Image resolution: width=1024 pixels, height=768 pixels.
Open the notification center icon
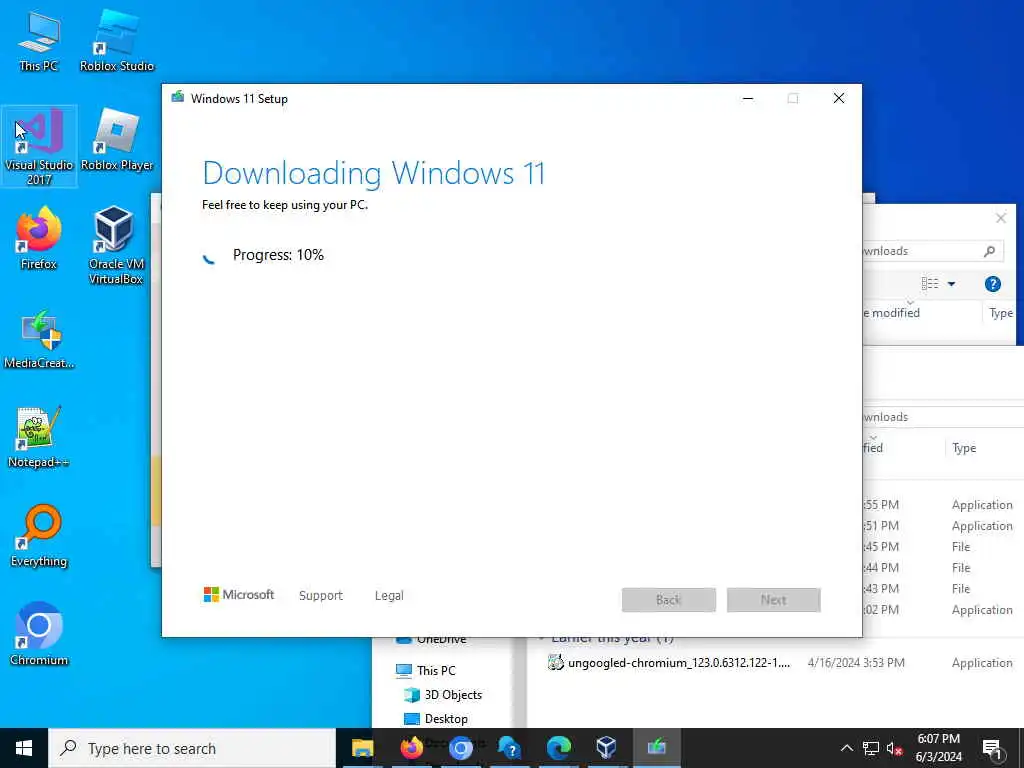coord(993,748)
